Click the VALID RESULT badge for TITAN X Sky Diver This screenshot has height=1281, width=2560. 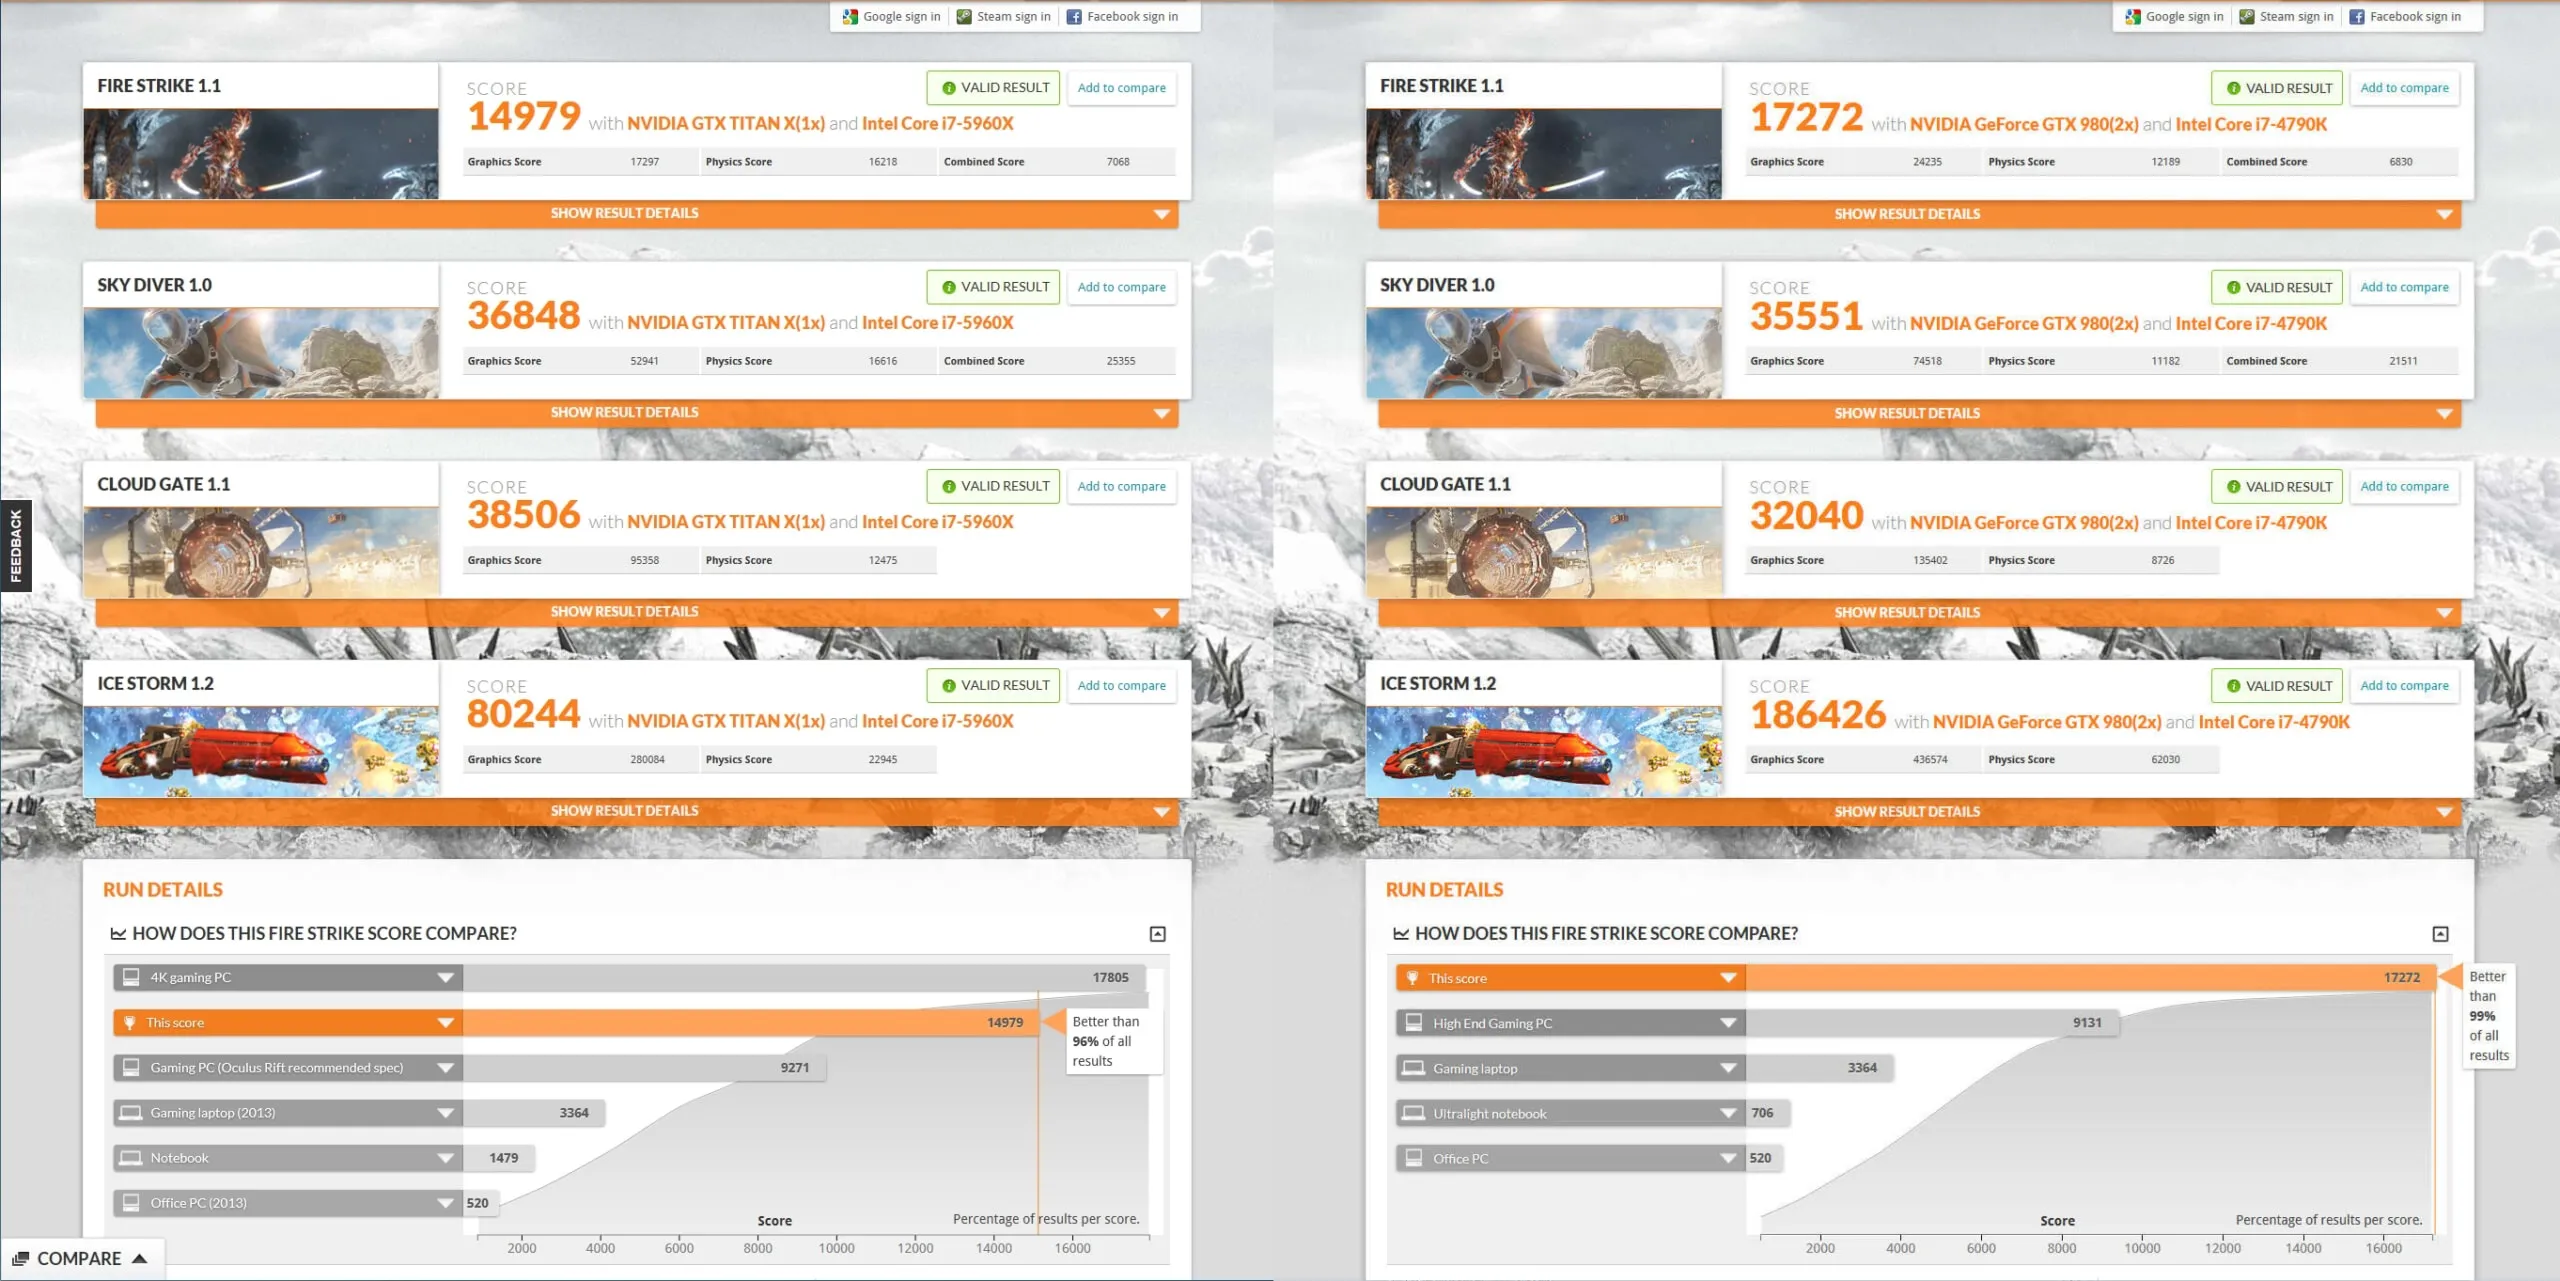(x=993, y=287)
